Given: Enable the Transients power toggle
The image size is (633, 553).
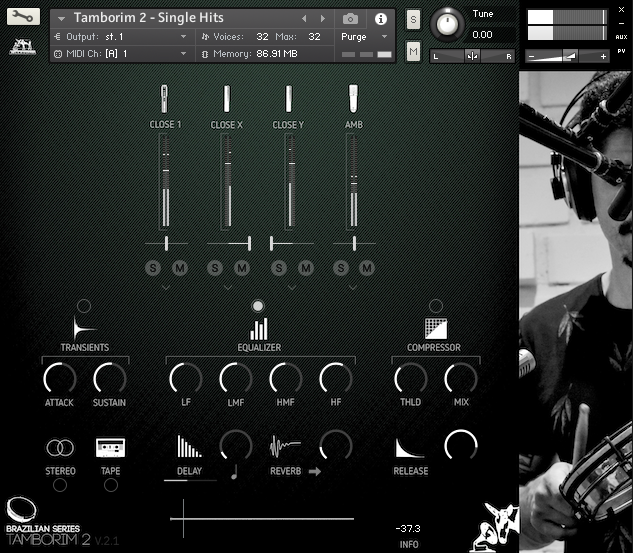Looking at the screenshot, I should [84, 306].
